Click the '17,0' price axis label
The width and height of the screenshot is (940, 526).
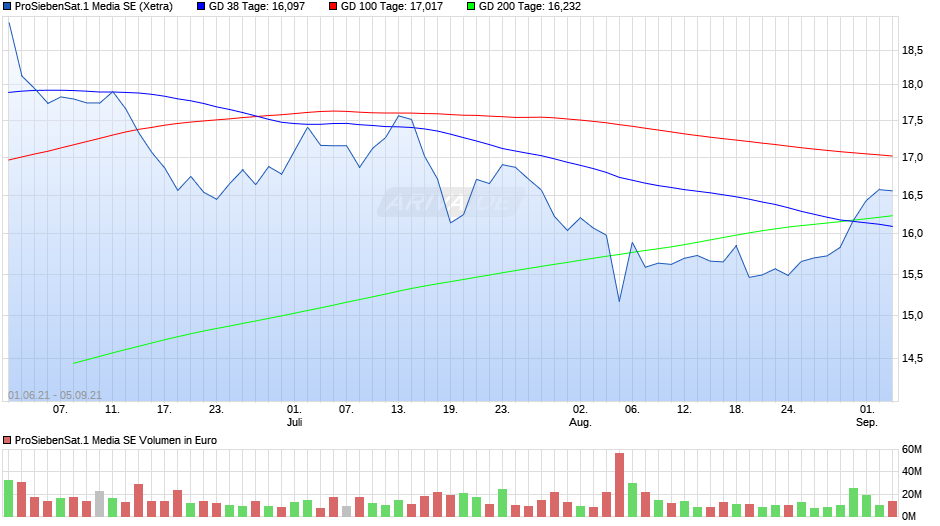click(912, 158)
